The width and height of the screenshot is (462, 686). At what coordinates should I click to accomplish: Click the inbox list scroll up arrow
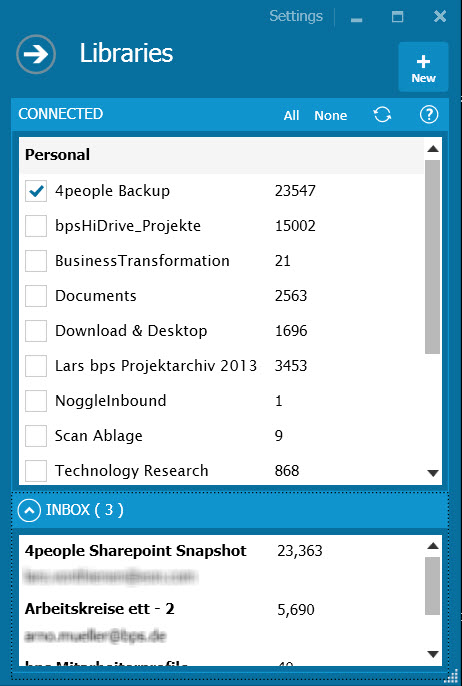(x=433, y=546)
